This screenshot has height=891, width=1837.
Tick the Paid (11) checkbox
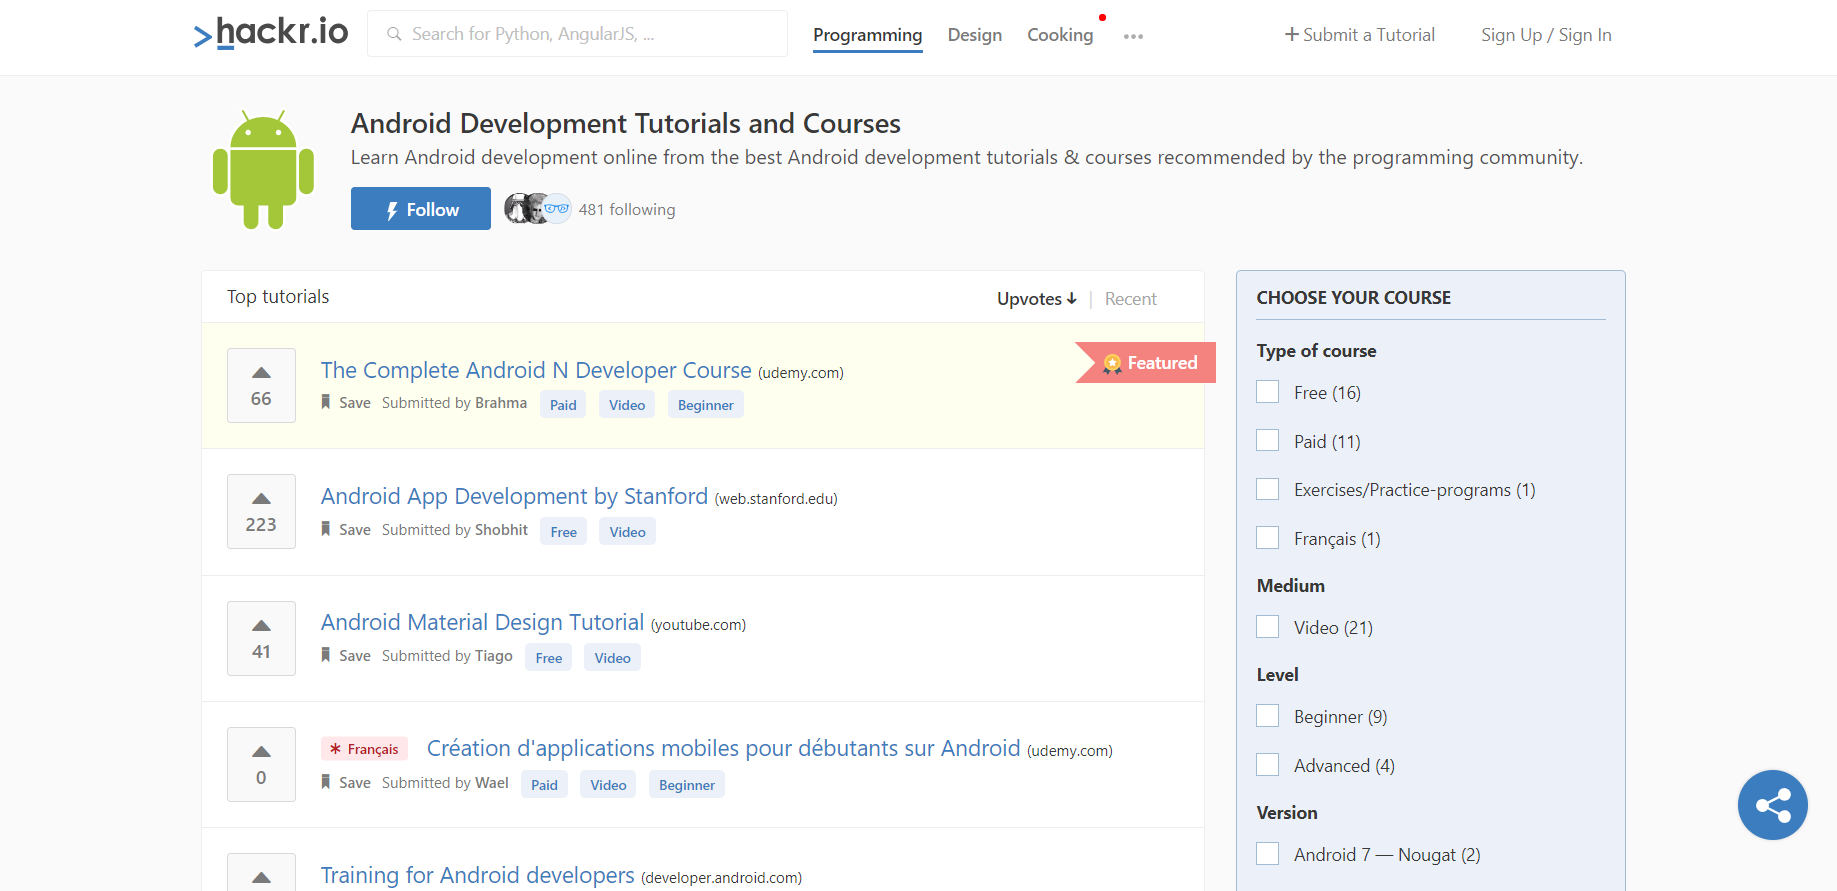1268,441
